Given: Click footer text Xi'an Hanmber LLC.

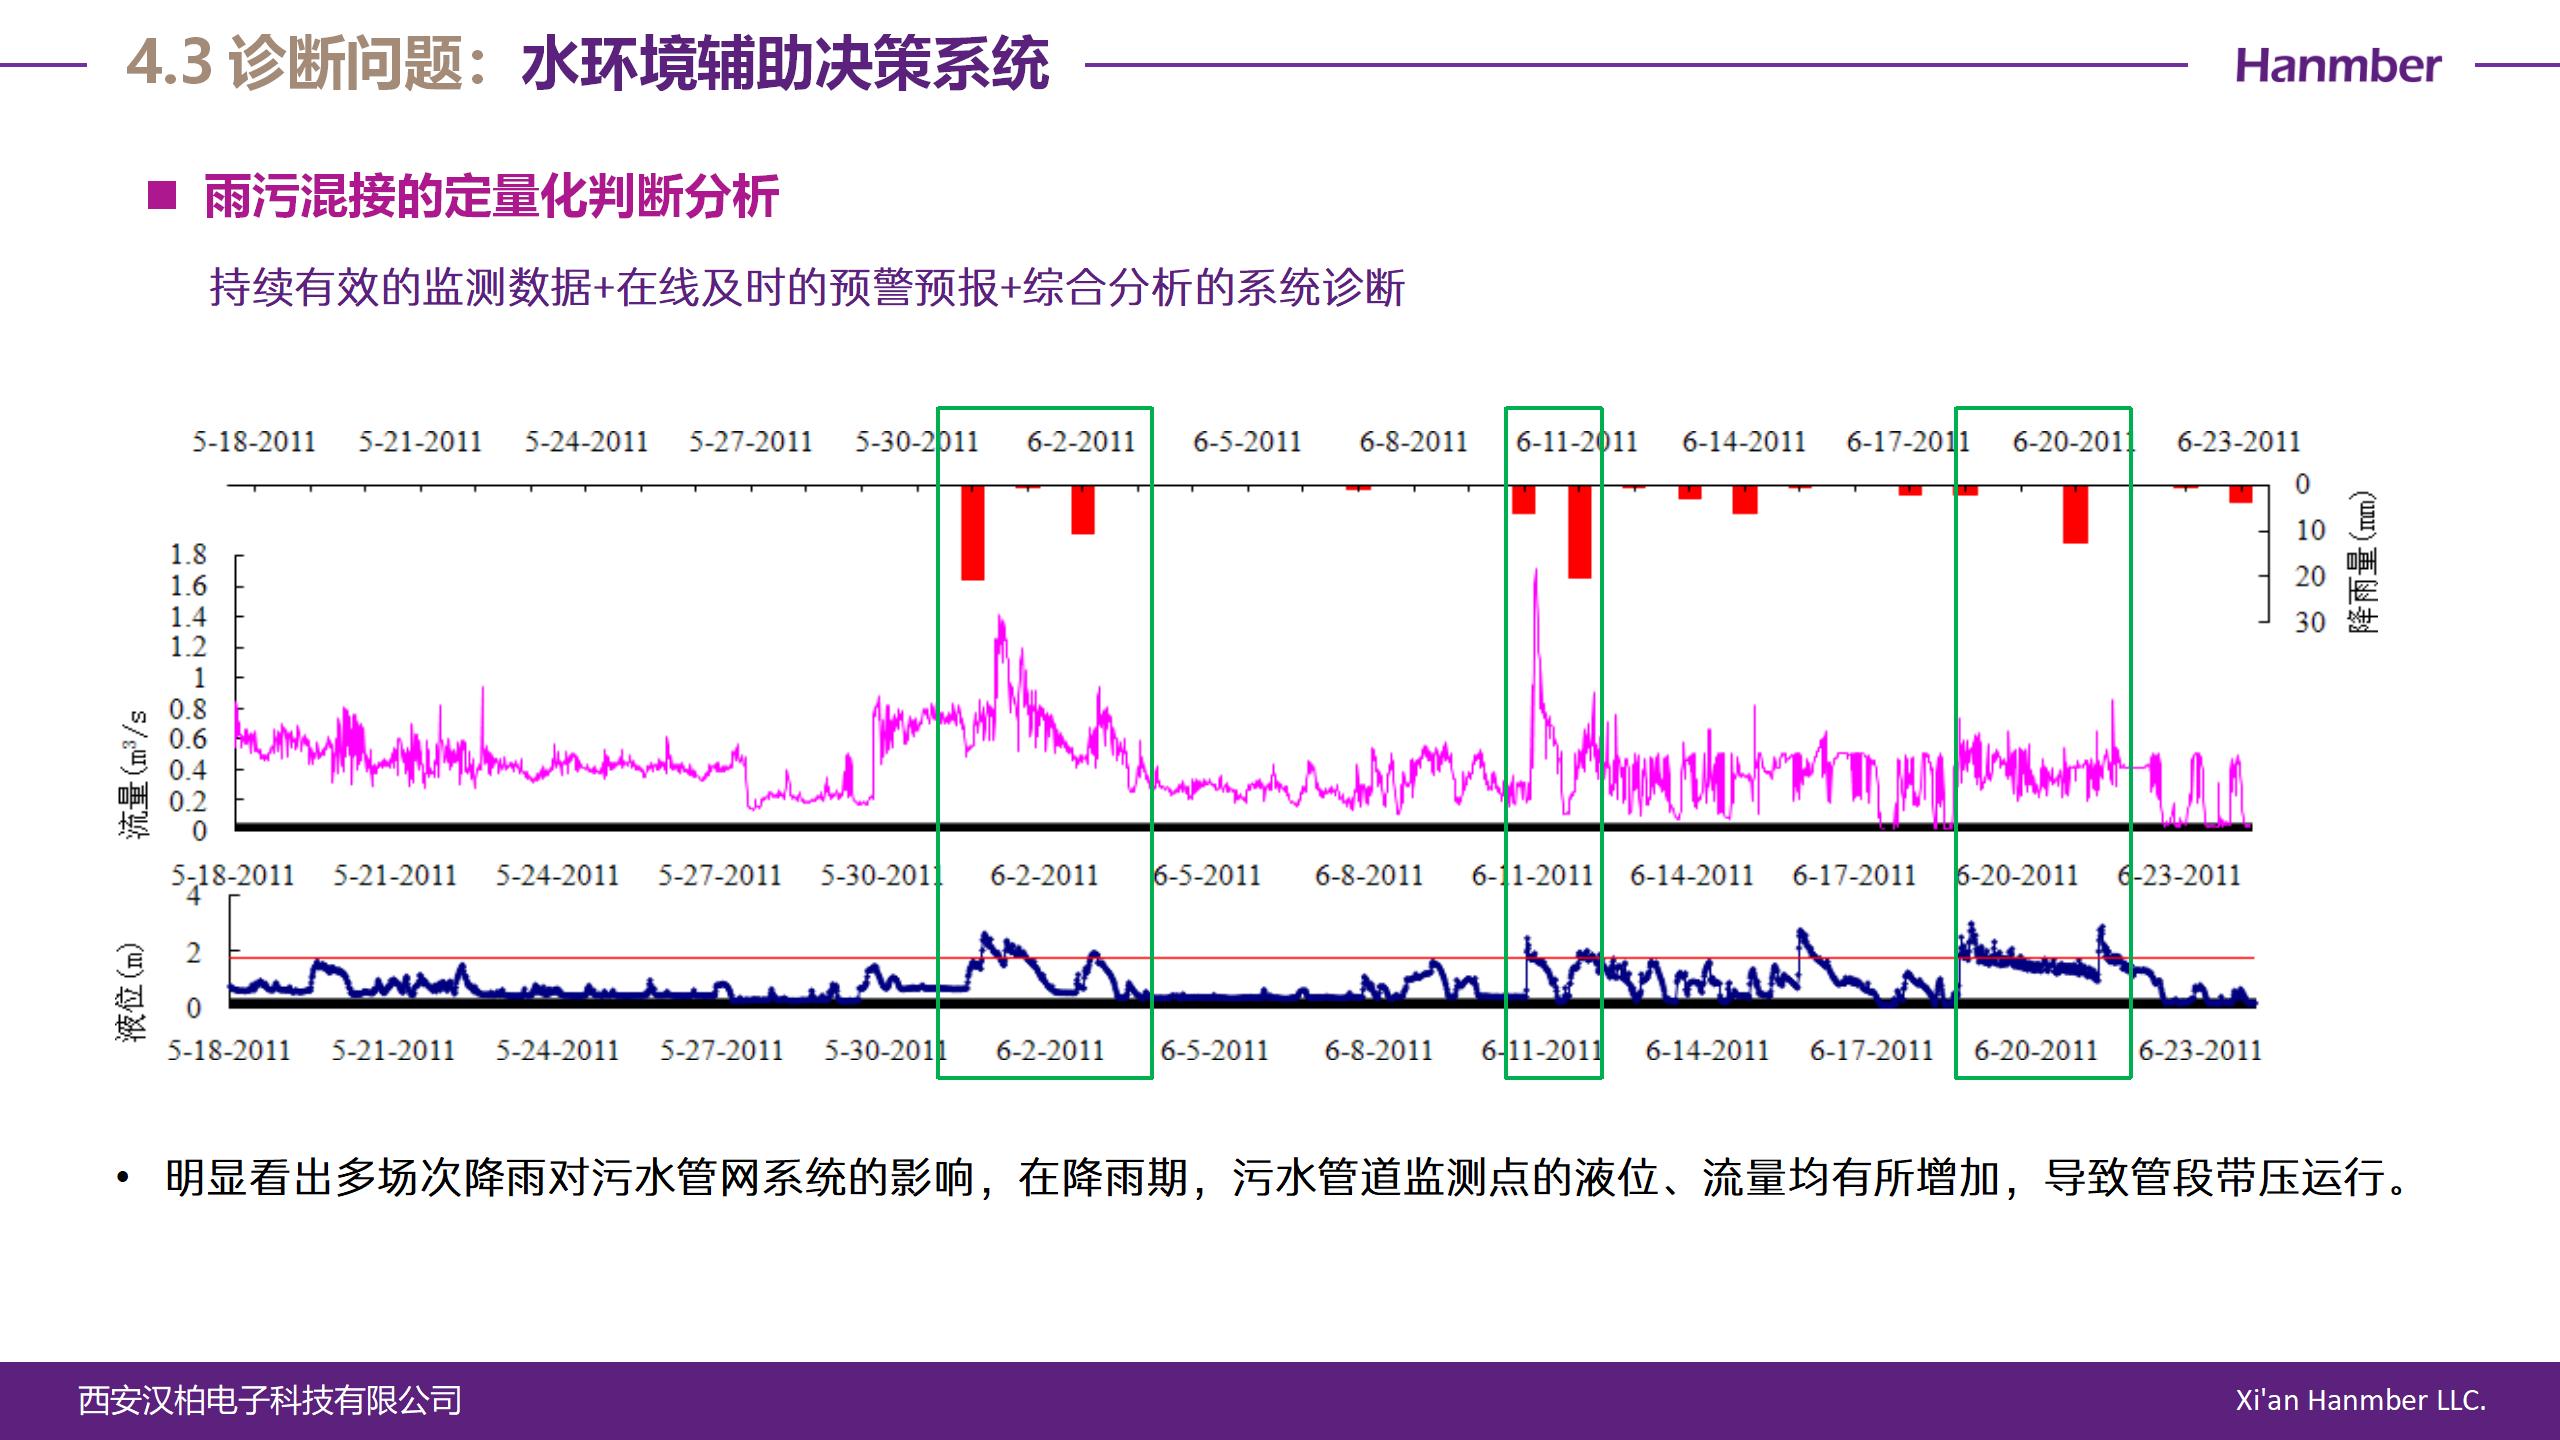Looking at the screenshot, I should [2361, 1400].
